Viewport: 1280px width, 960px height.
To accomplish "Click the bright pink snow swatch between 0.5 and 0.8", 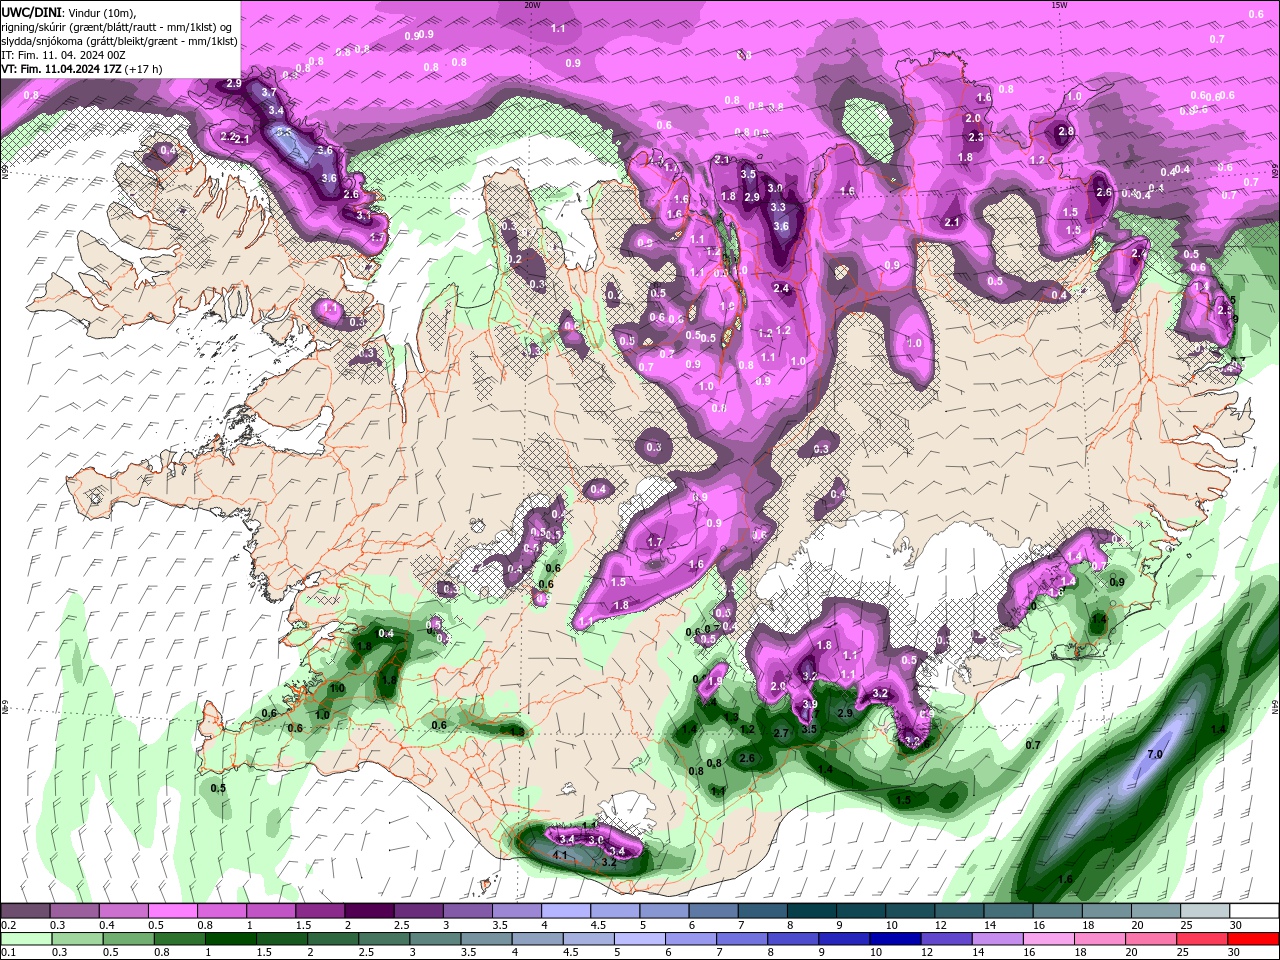I will (172, 911).
